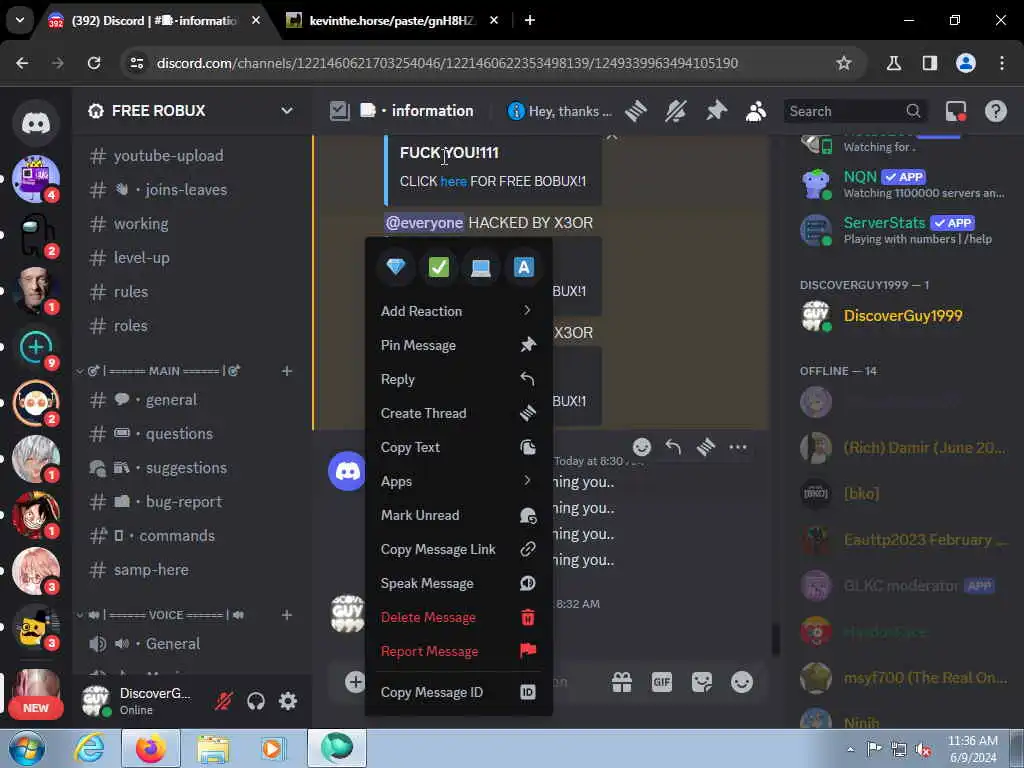
Task: Open User Settings gear icon
Action: (288, 701)
